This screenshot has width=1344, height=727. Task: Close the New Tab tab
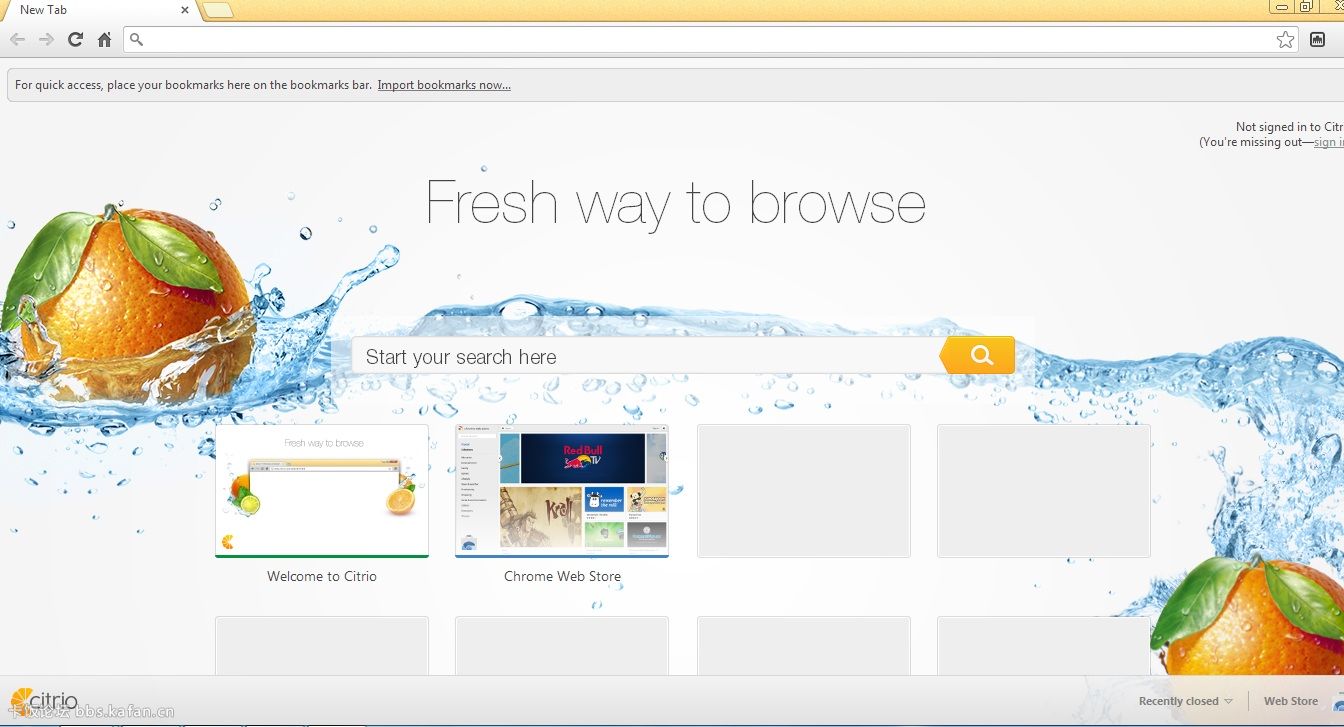185,10
